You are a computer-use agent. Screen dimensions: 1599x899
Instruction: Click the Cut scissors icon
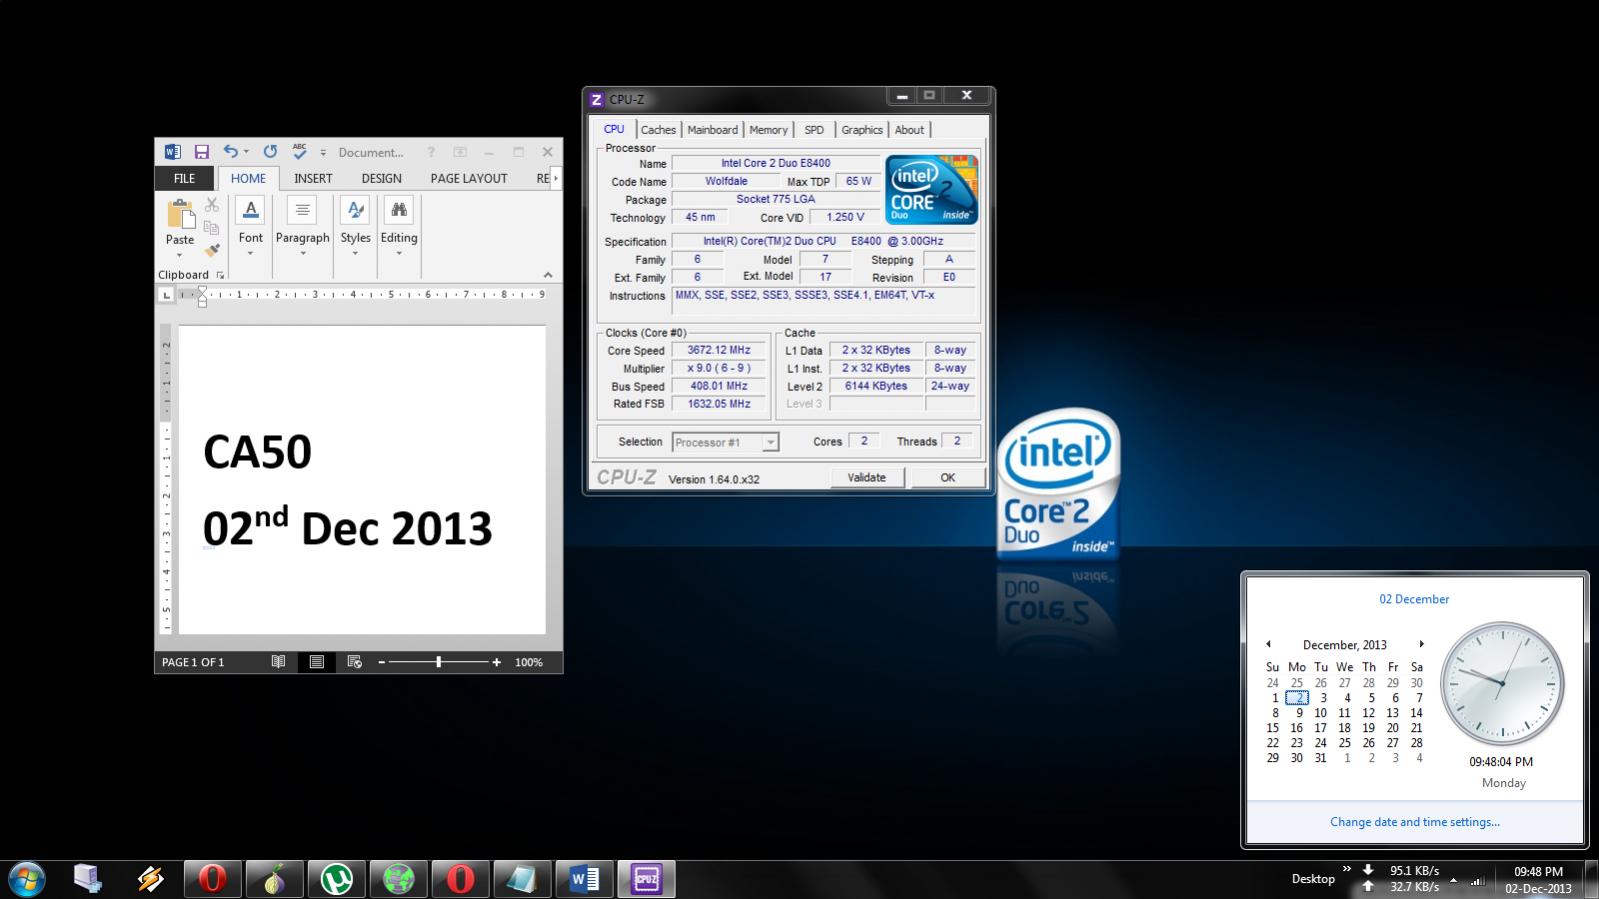click(x=212, y=205)
